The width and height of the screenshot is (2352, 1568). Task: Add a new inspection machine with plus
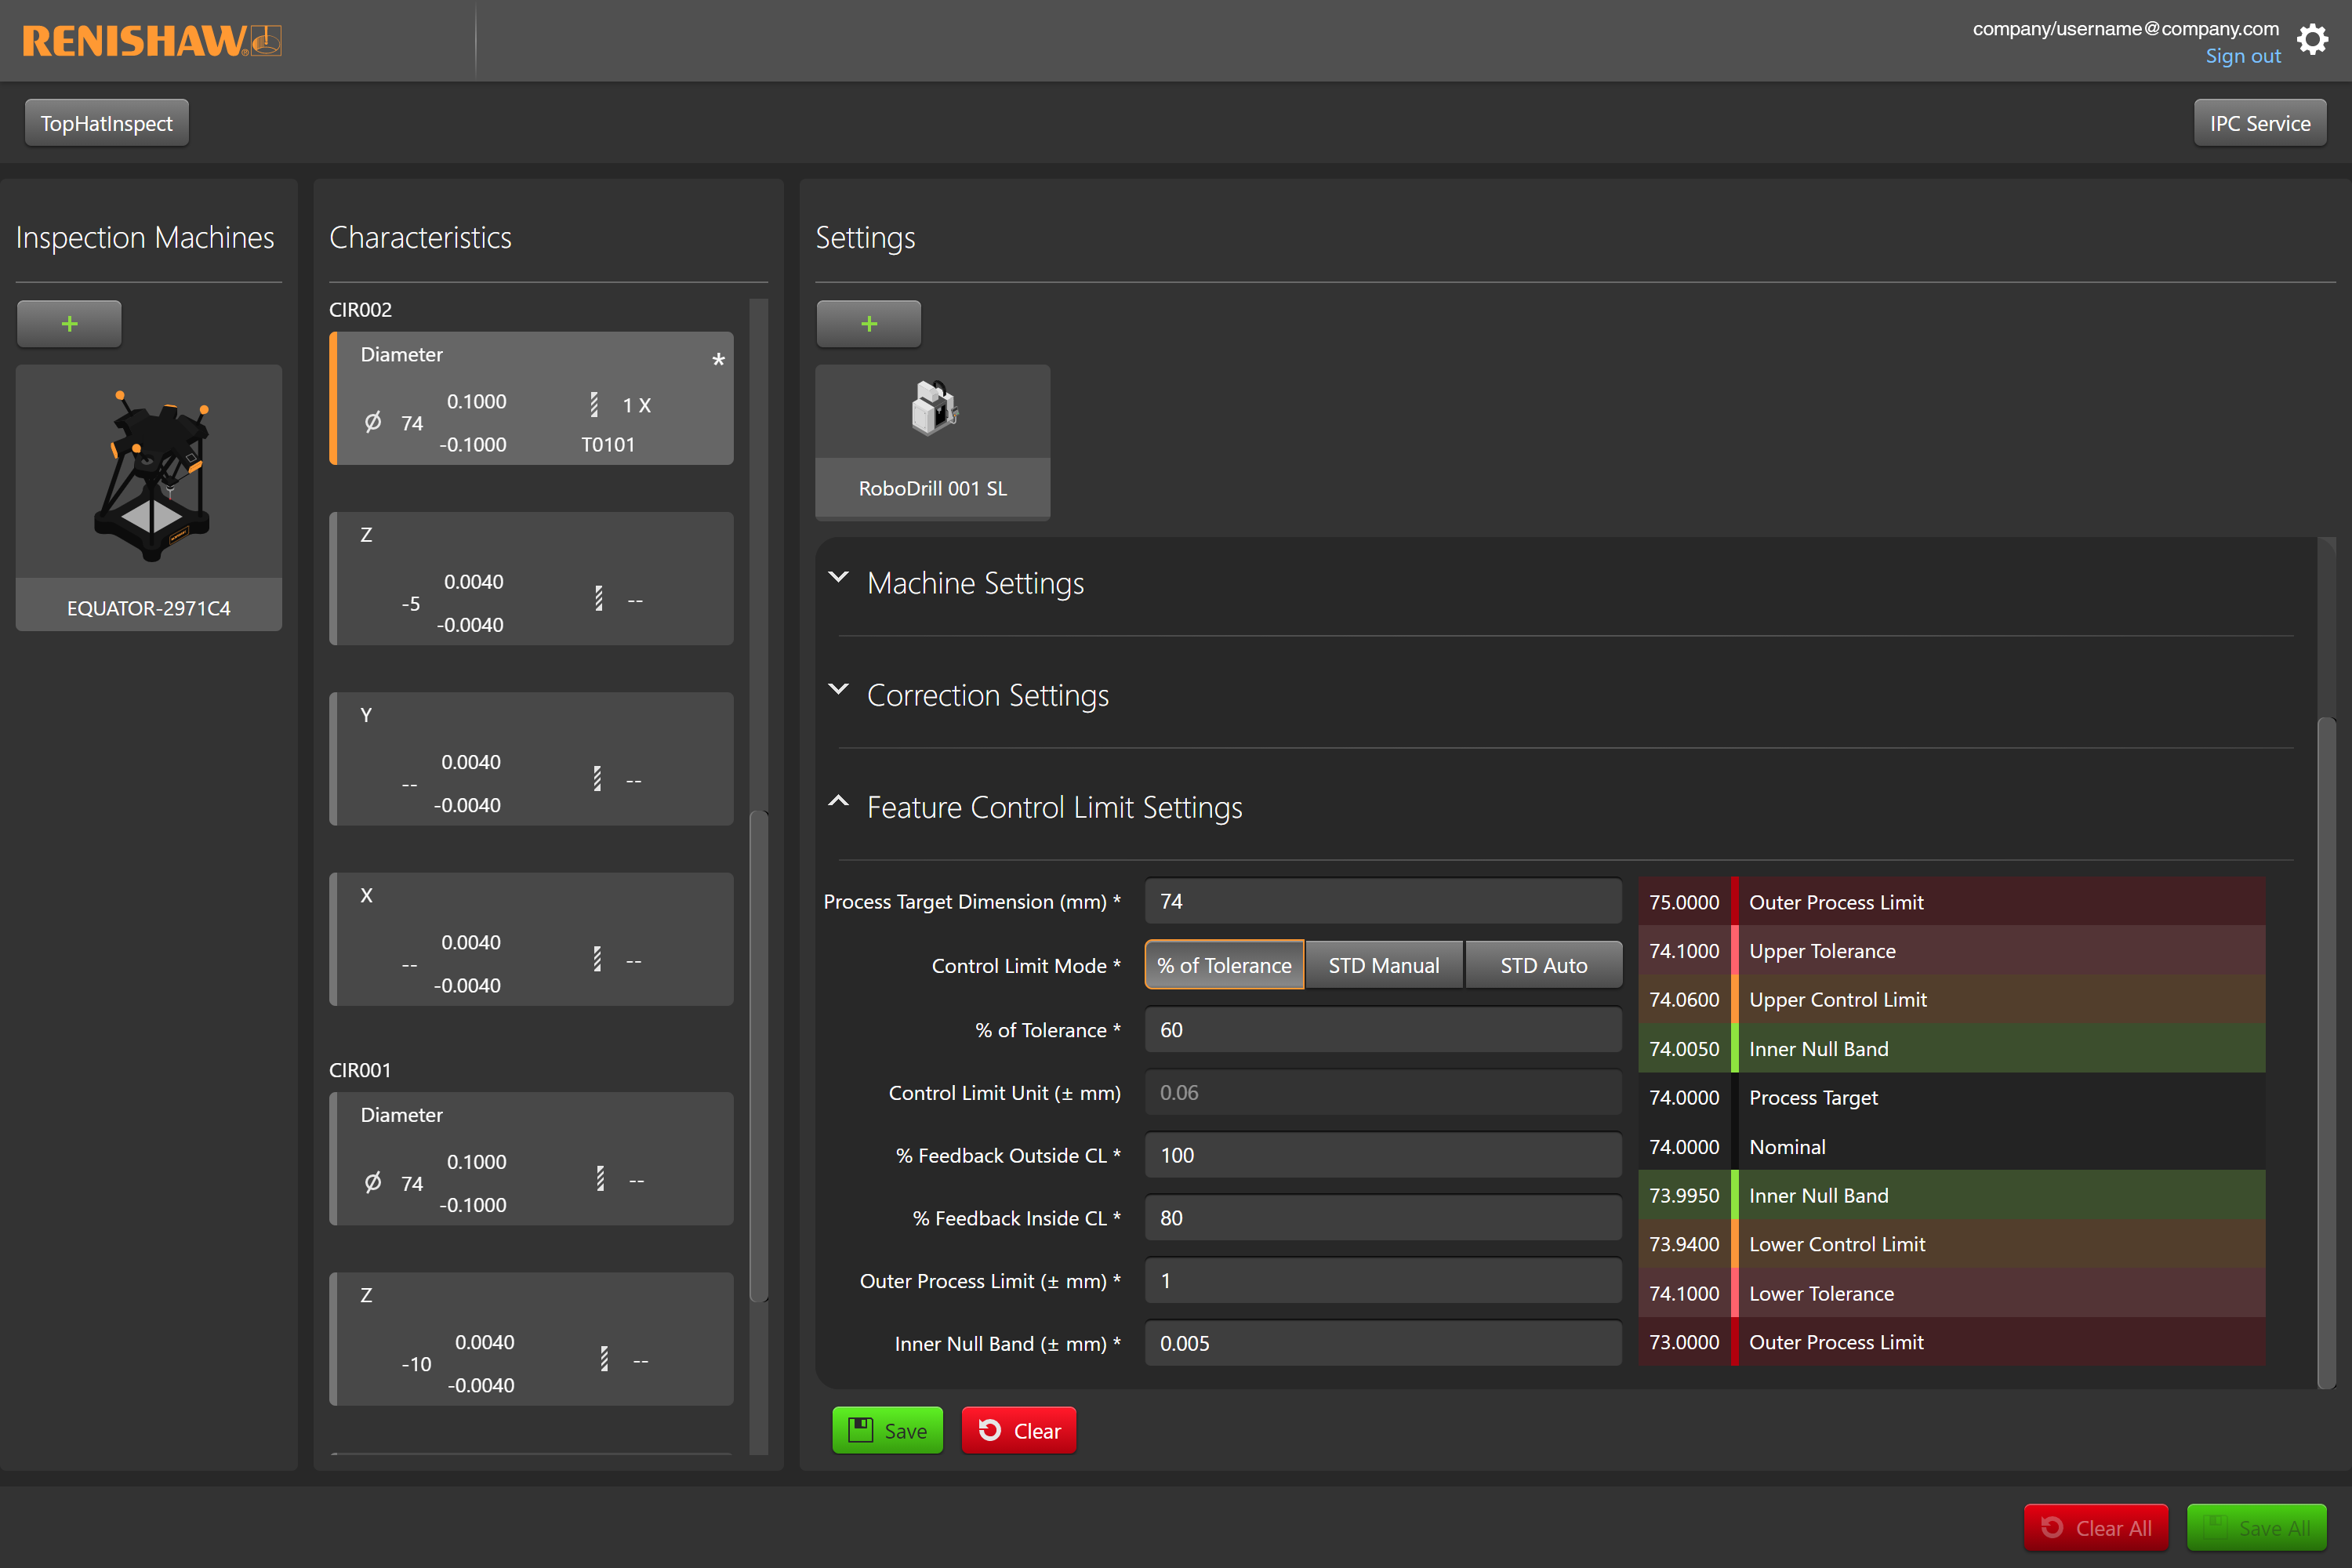click(69, 324)
